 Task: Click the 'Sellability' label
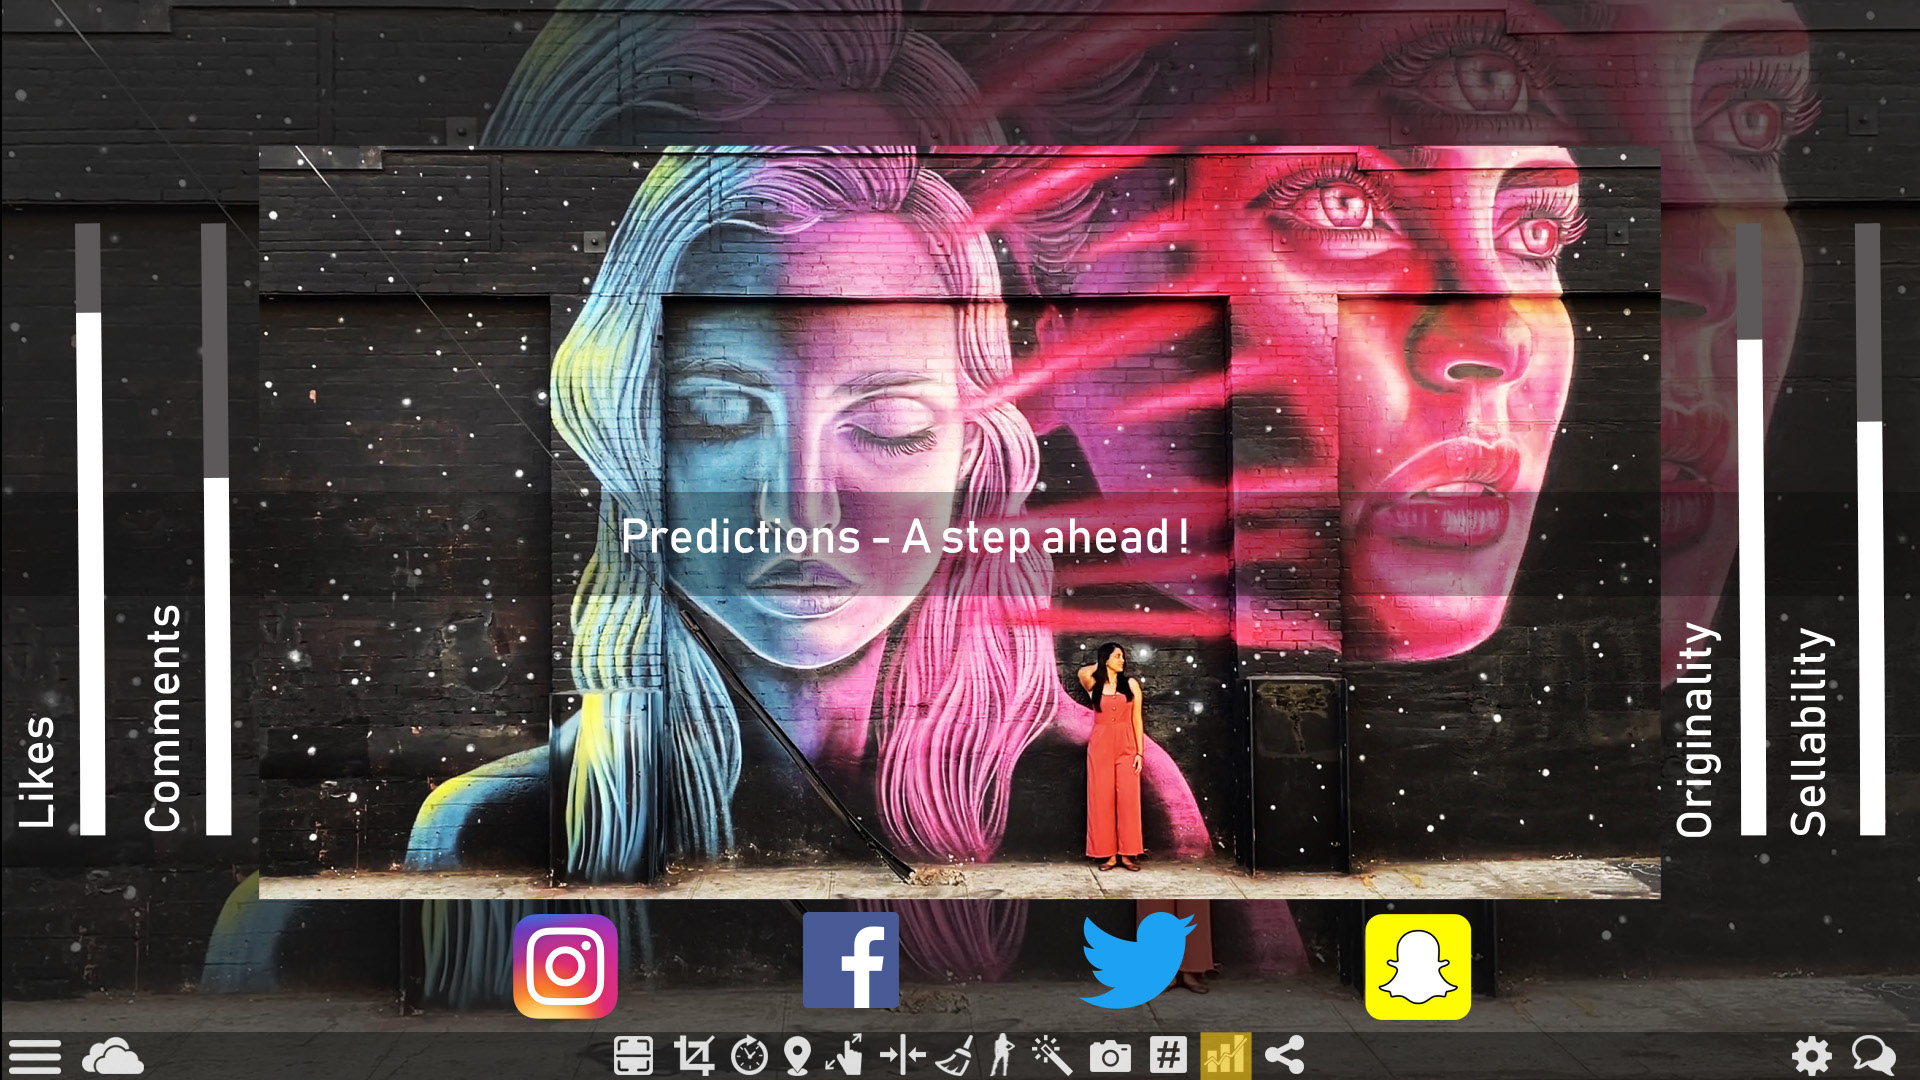[1811, 731]
